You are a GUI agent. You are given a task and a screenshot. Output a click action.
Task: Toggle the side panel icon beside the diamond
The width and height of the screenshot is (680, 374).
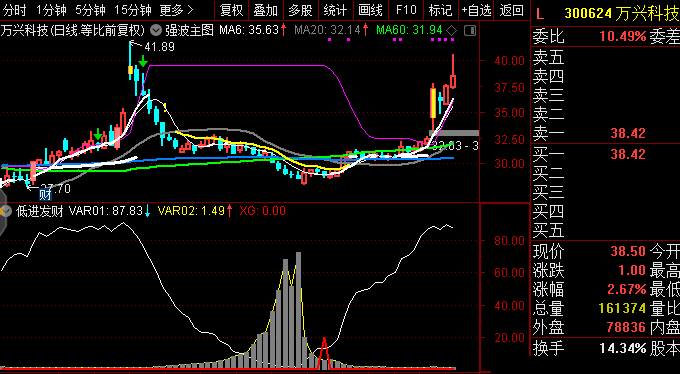coord(470,30)
